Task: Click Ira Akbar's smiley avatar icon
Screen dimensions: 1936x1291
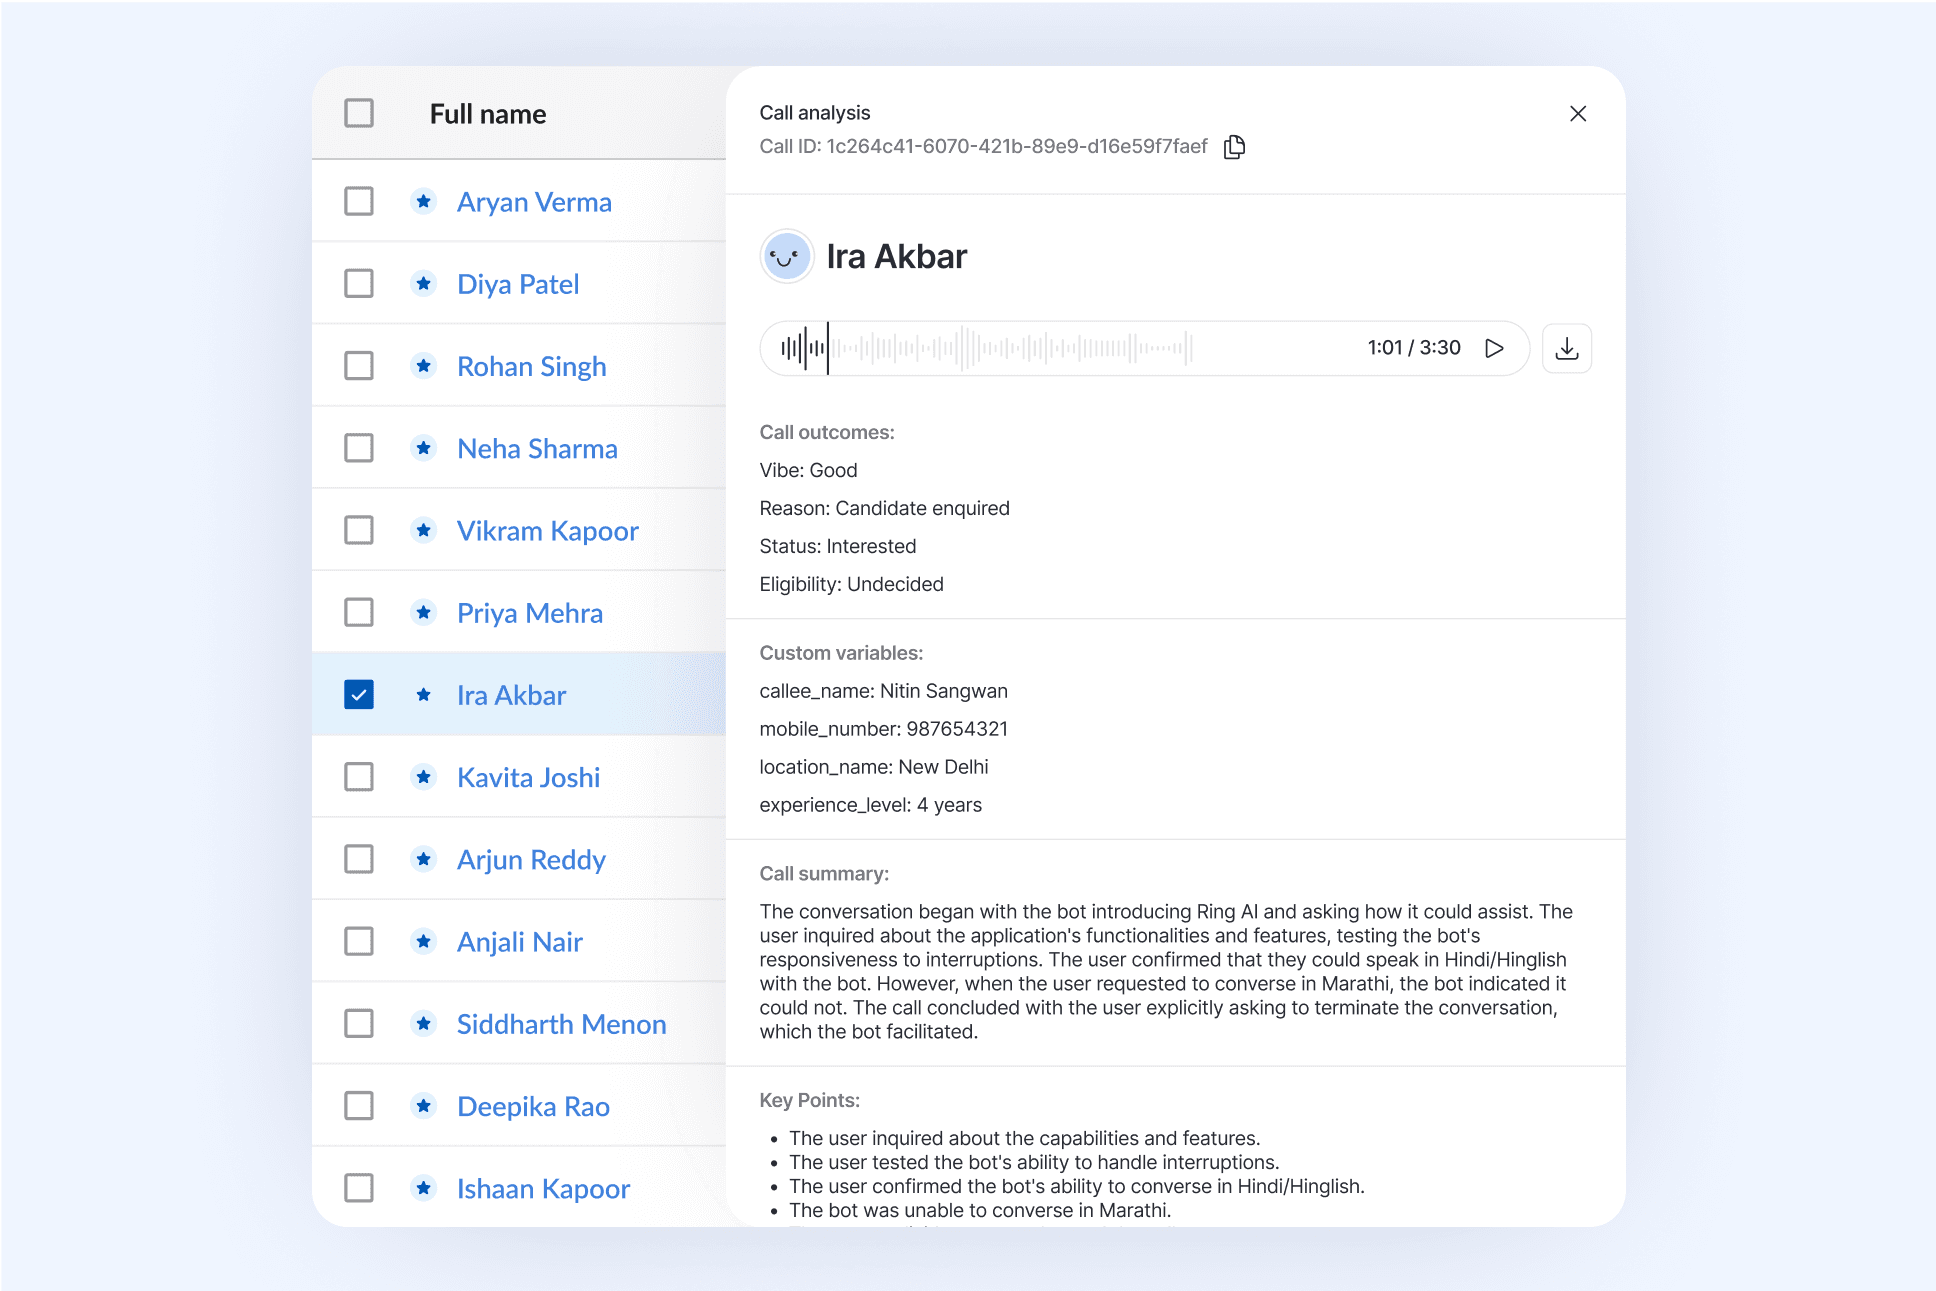Action: 786,257
